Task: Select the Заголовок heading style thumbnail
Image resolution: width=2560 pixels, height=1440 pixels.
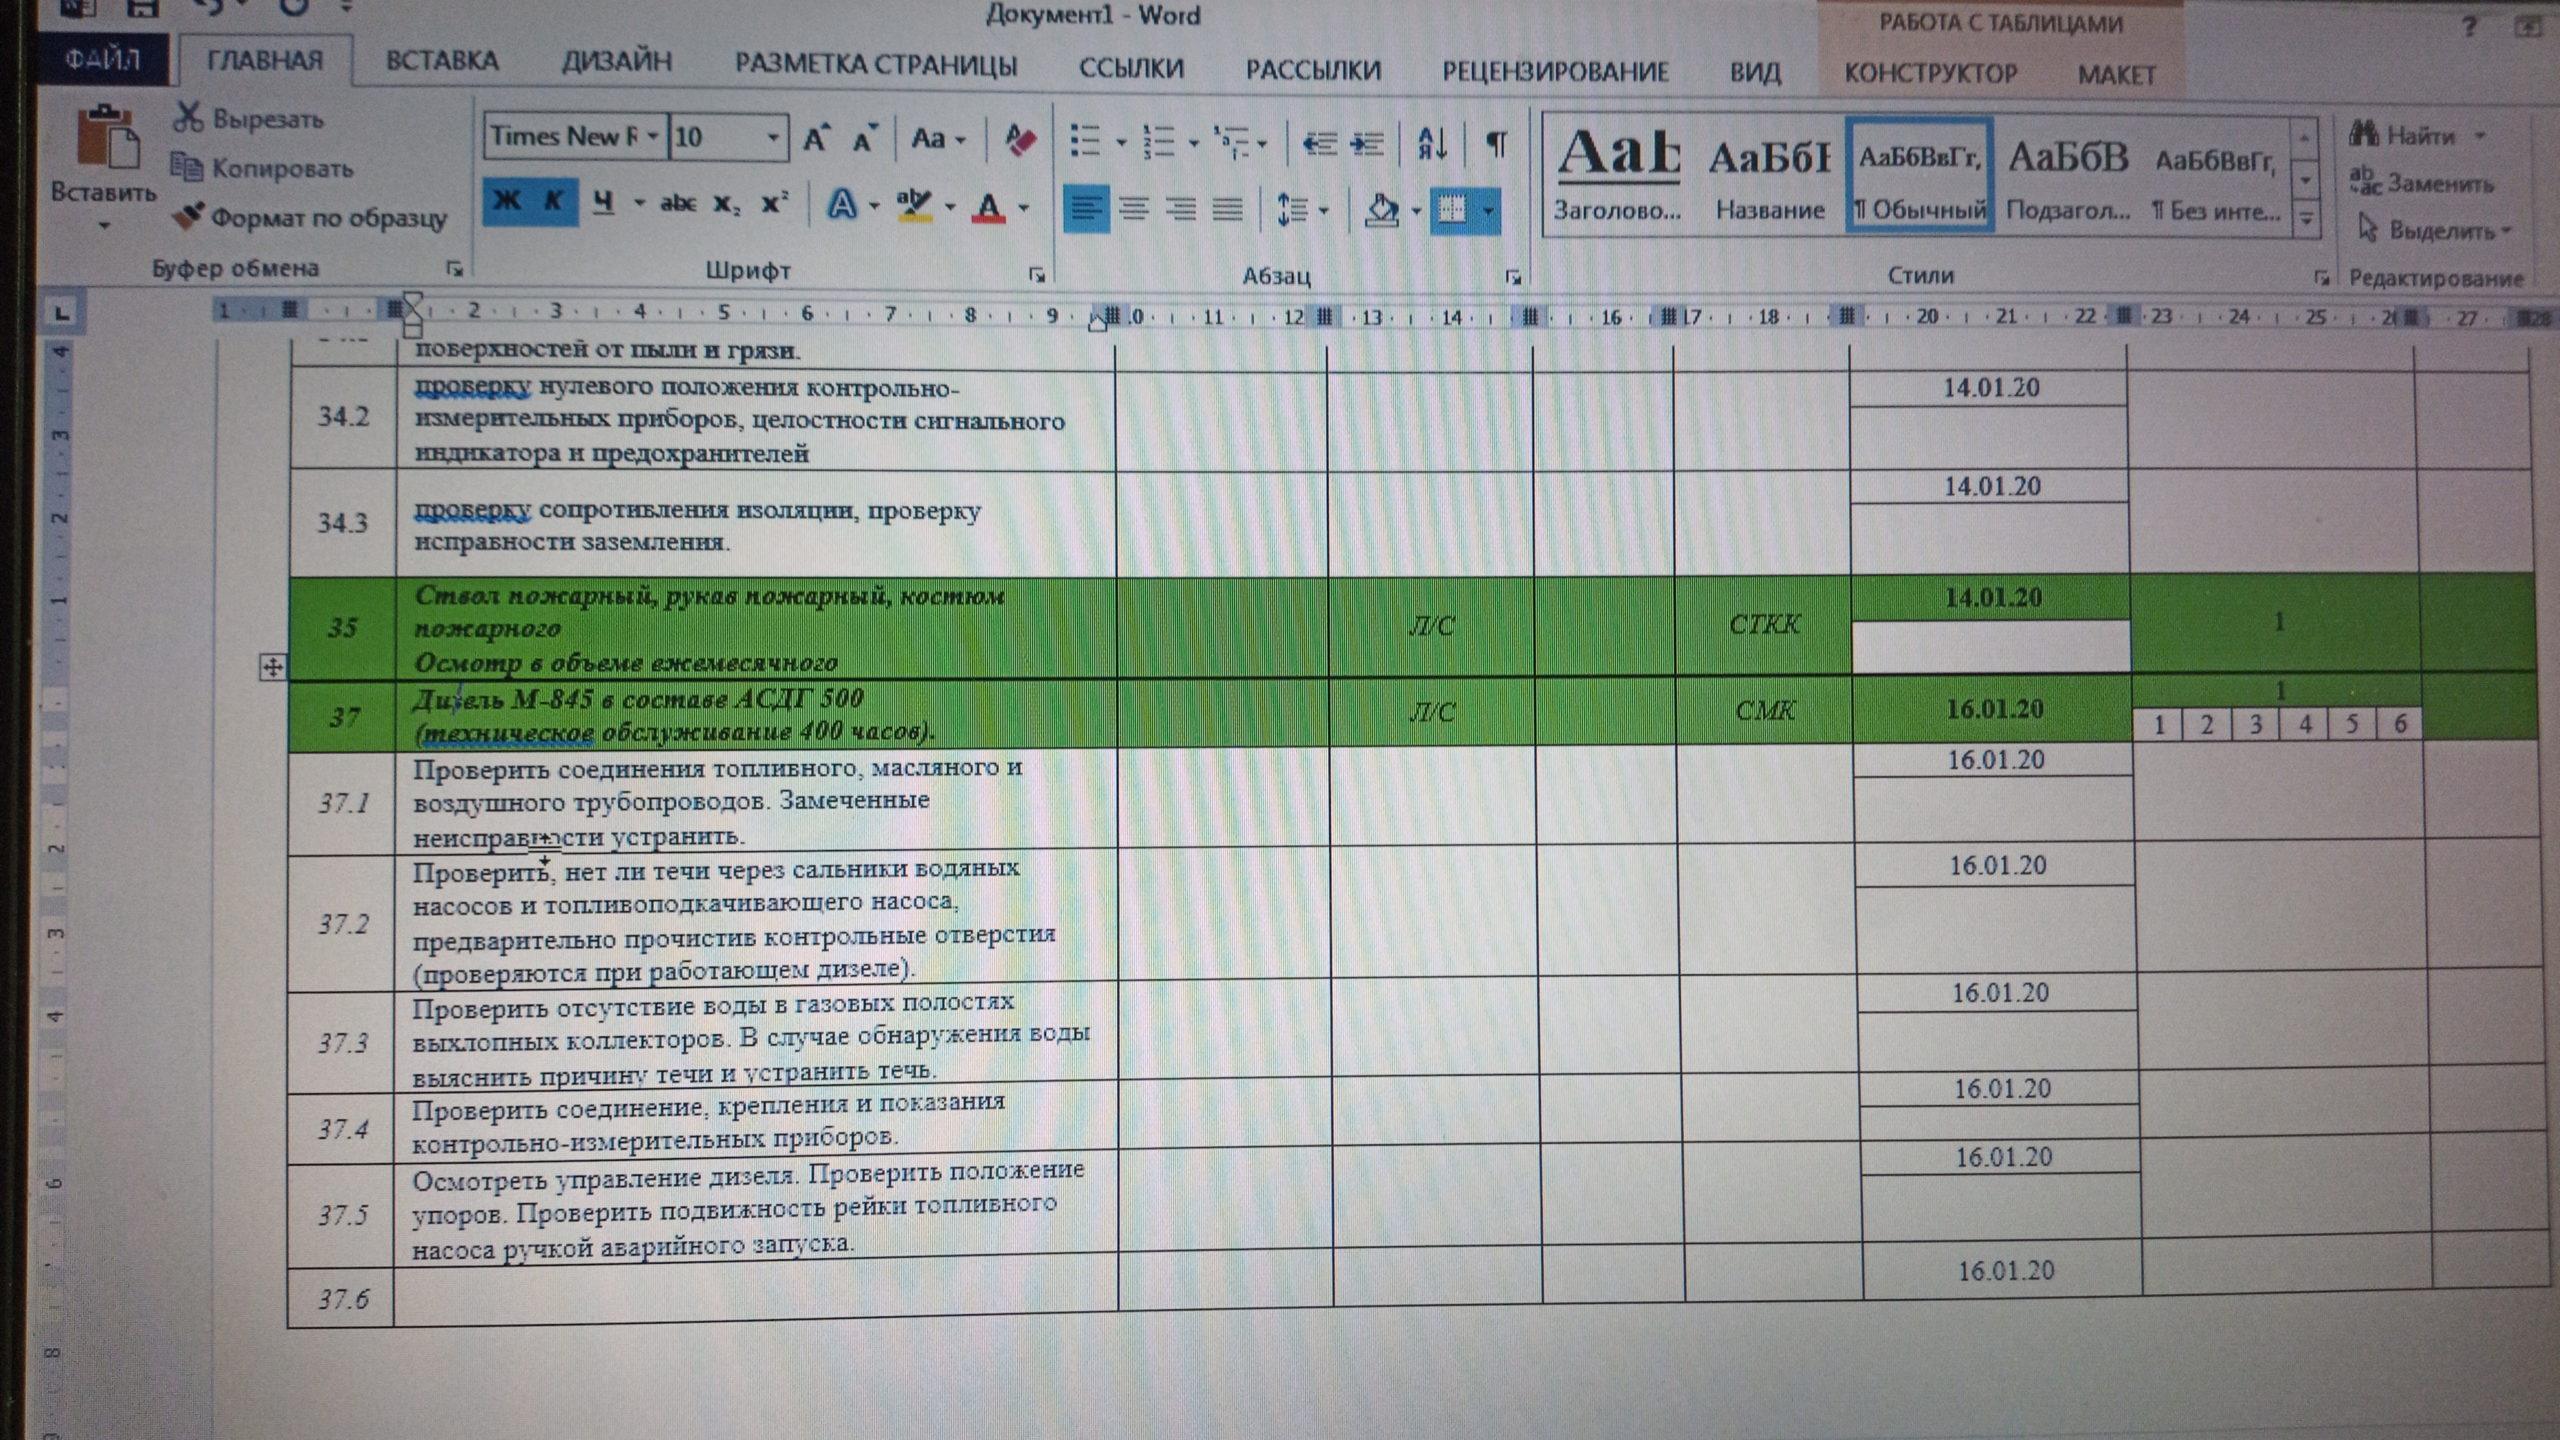Action: (x=1617, y=175)
